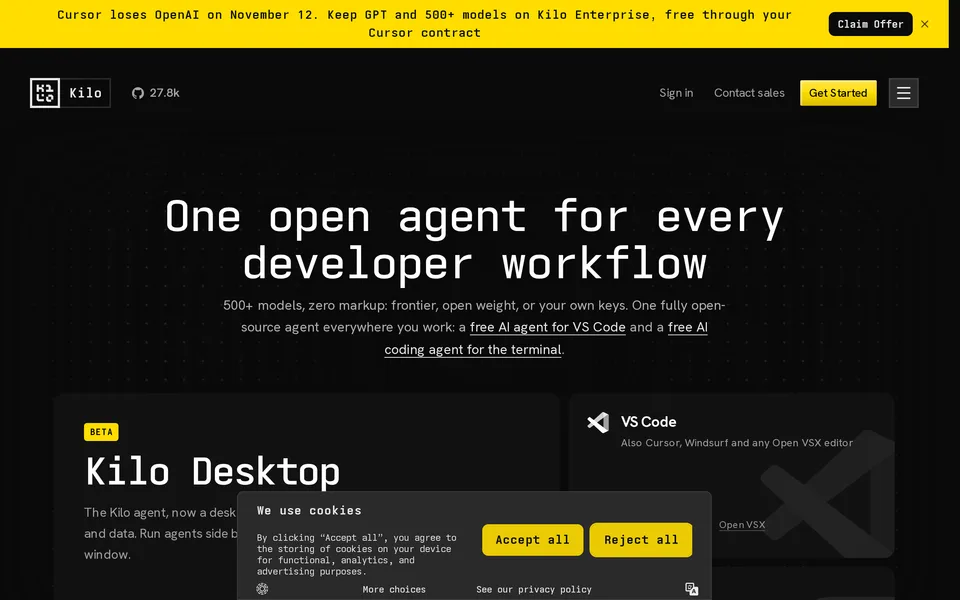Click the VS Code logo icon
960x600 pixels.
point(598,422)
